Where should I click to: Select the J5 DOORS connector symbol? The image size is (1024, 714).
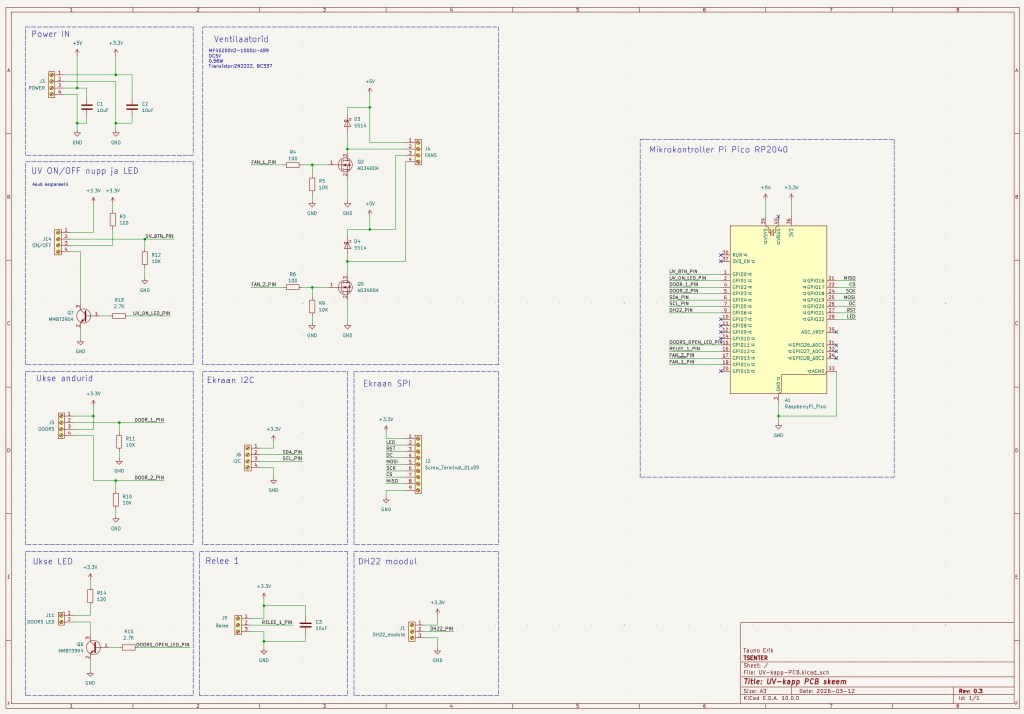pyautogui.click(x=61, y=426)
